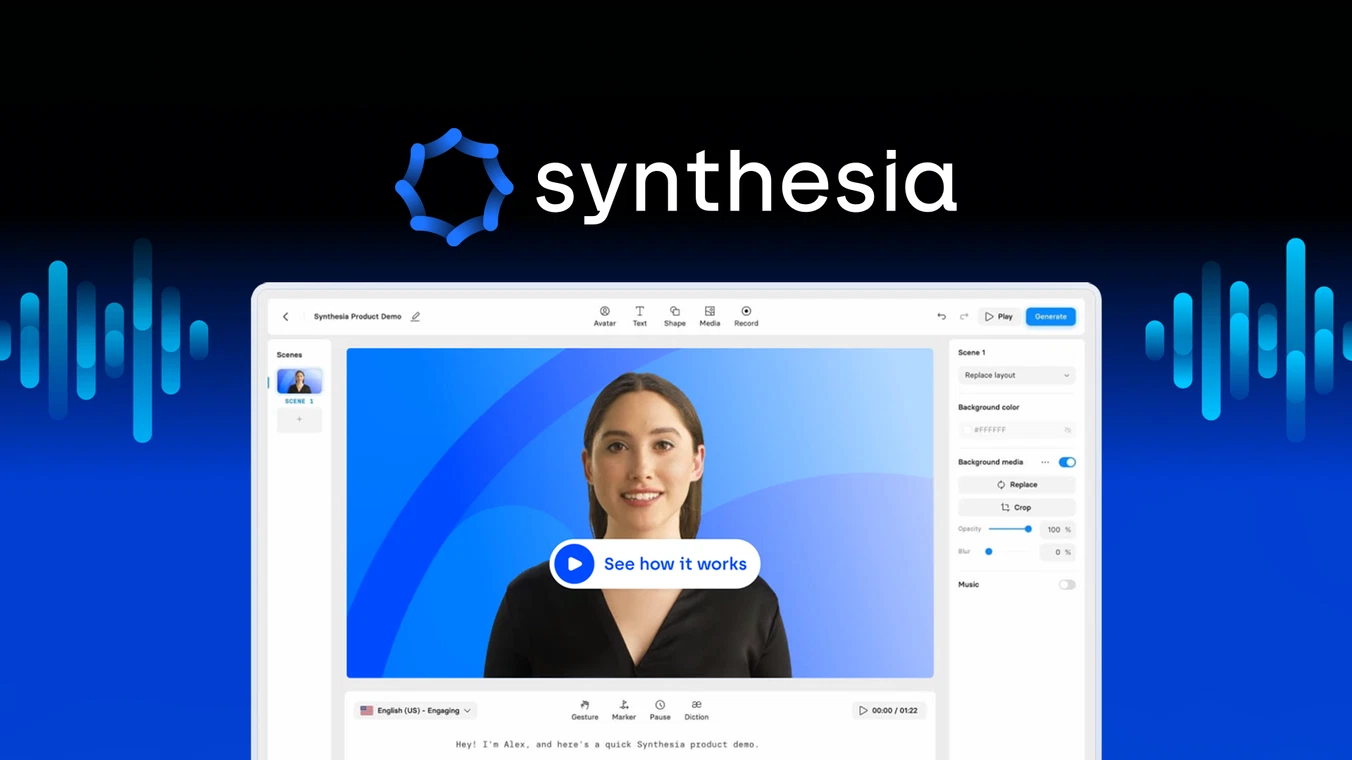Click See how it works play button
Image resolution: width=1352 pixels, height=760 pixels.
coord(573,564)
